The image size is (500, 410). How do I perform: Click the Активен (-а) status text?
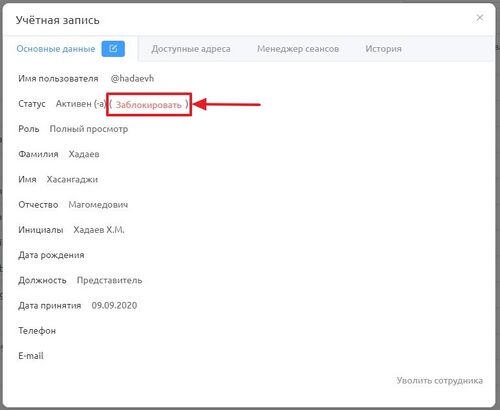81,104
